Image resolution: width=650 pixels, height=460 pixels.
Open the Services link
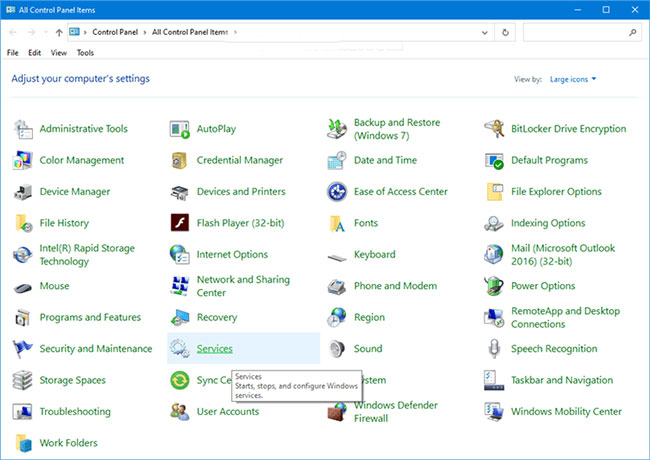click(x=214, y=349)
